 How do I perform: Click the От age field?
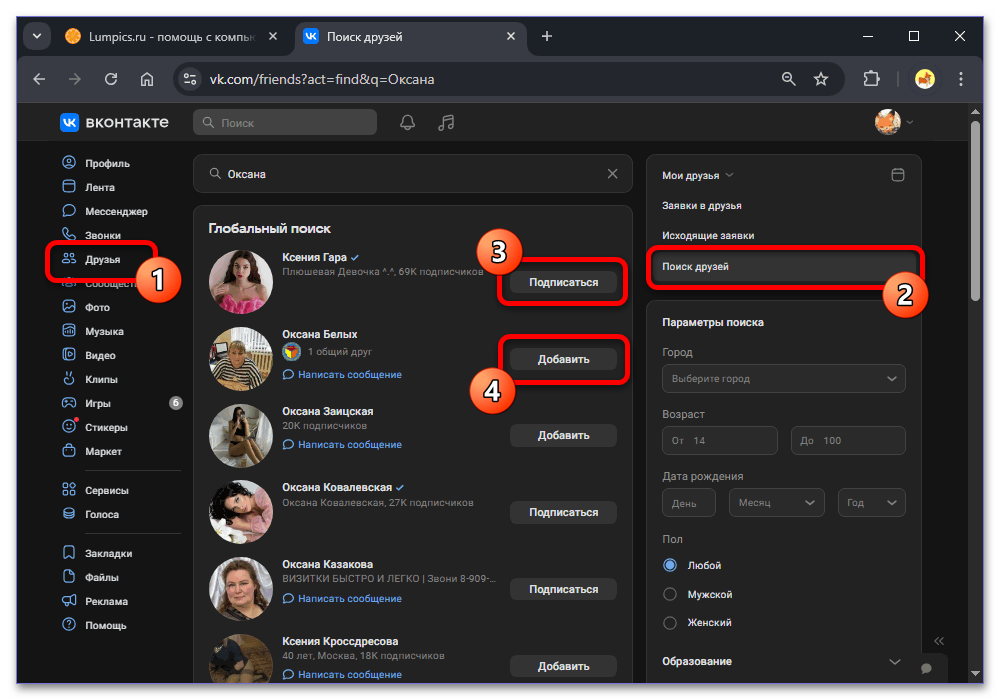point(719,441)
